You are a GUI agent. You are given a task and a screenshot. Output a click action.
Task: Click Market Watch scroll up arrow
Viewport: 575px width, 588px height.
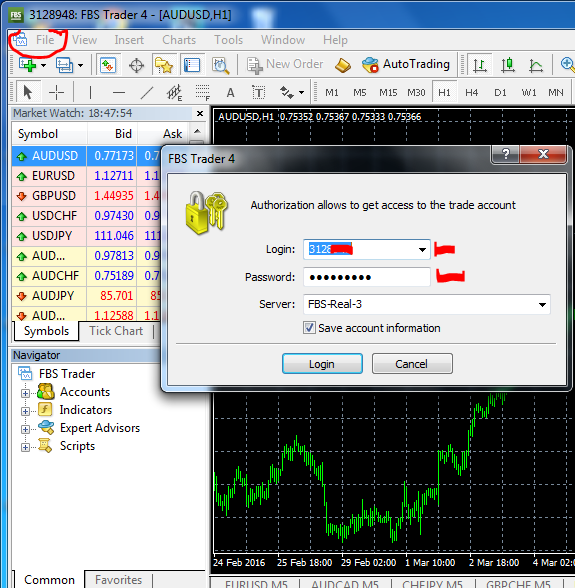[197, 131]
